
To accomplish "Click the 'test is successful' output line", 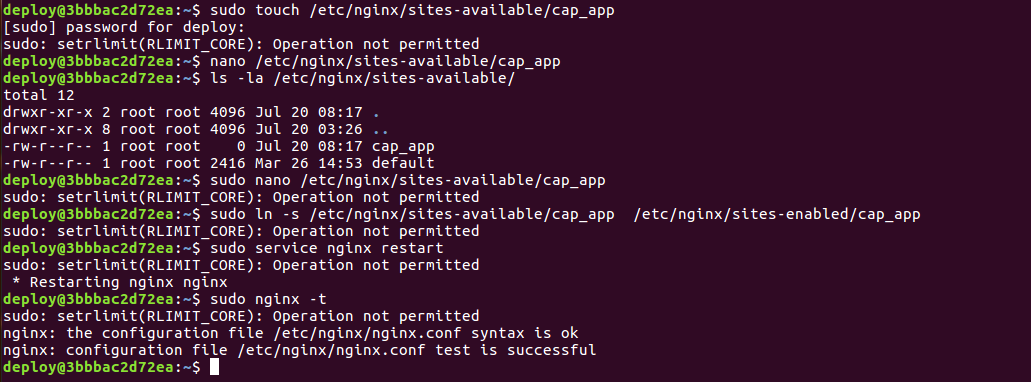I will pos(300,350).
